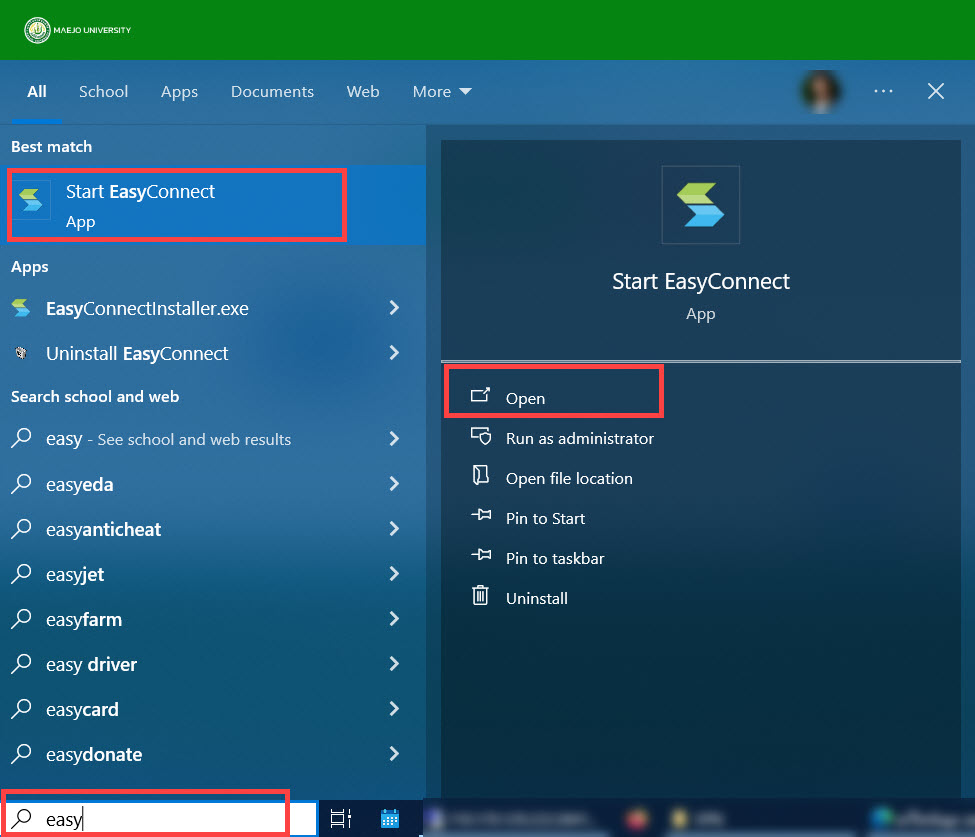
Task: Click the Task View icon on taskbar
Action: point(341,818)
